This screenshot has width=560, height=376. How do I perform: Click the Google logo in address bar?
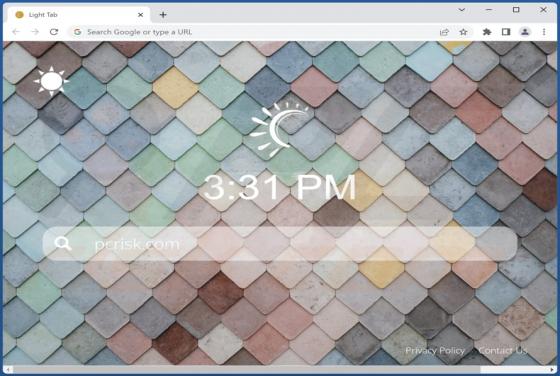tap(77, 32)
